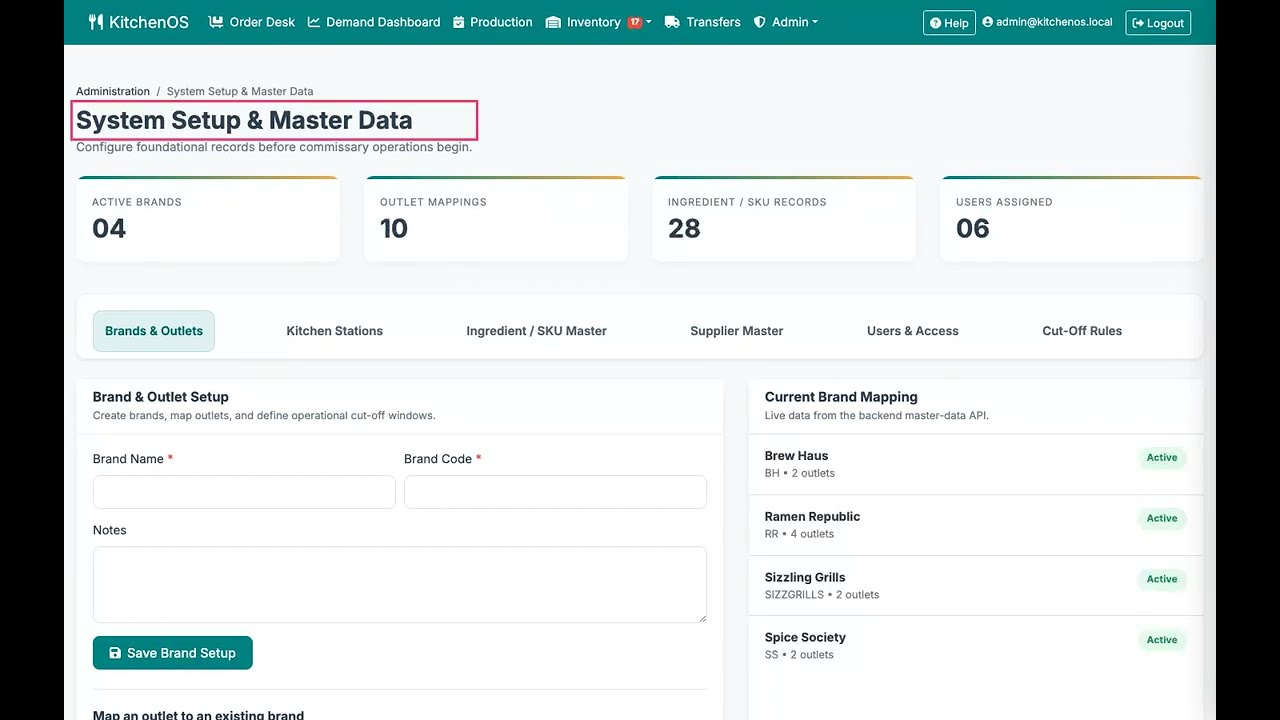Open Demand Dashboard menu item
This screenshot has height=720, width=1280.
pos(374,22)
